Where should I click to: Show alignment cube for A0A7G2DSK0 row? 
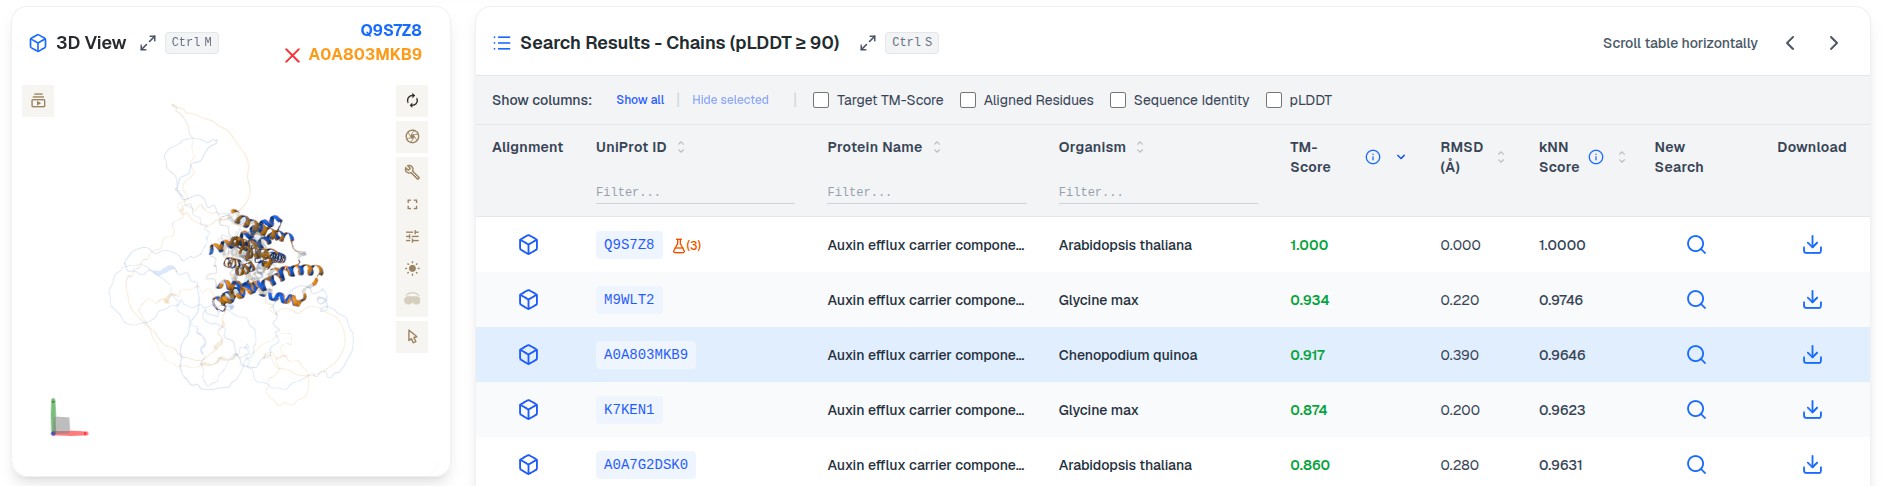click(x=529, y=465)
